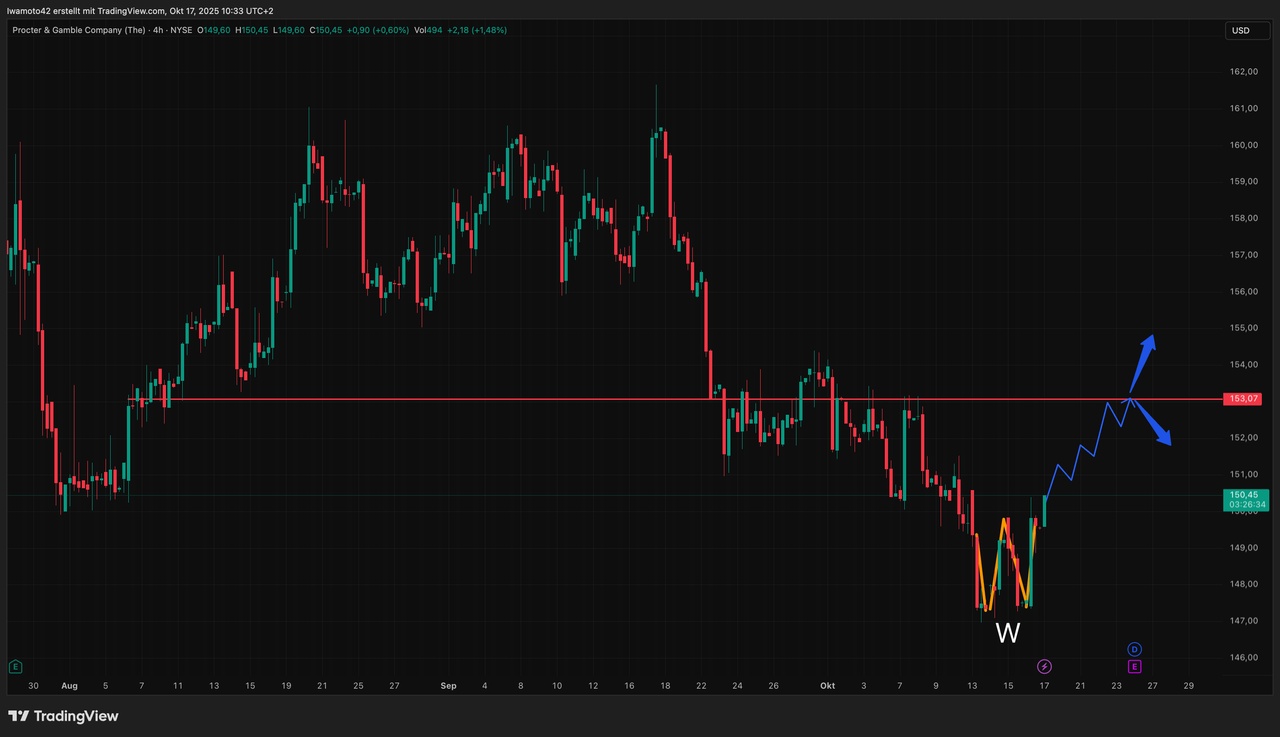Open the USD currency selector
The image size is (1280, 737).
tap(1240, 30)
